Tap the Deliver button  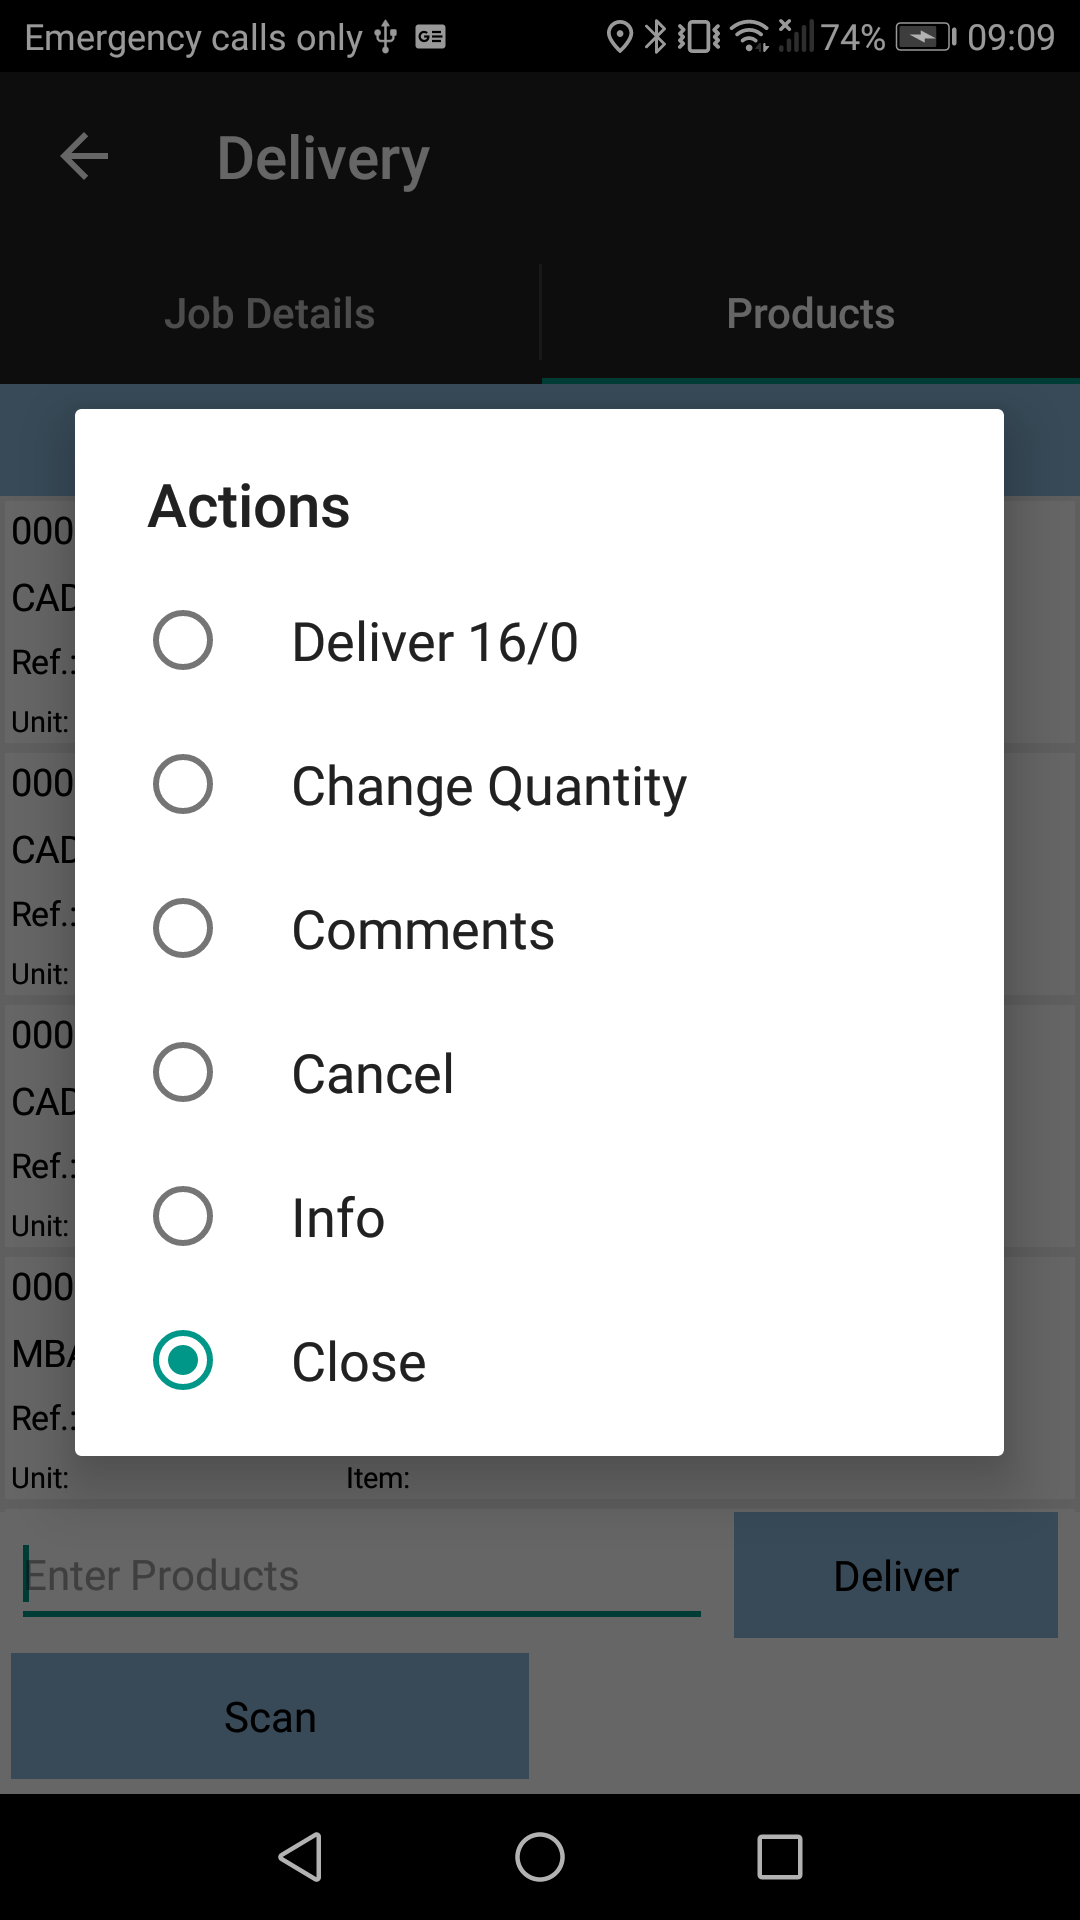pos(896,1575)
